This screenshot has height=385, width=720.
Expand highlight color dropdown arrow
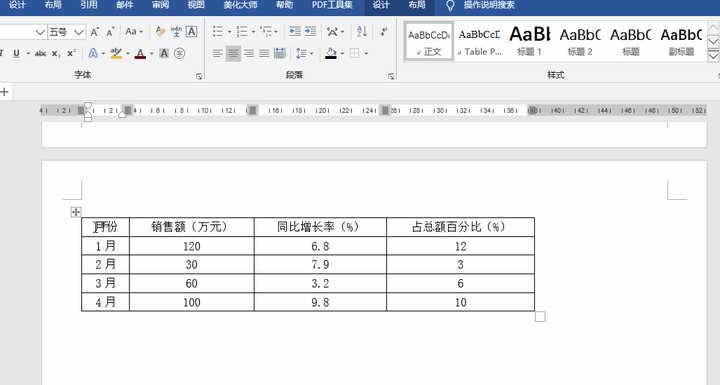(x=128, y=54)
